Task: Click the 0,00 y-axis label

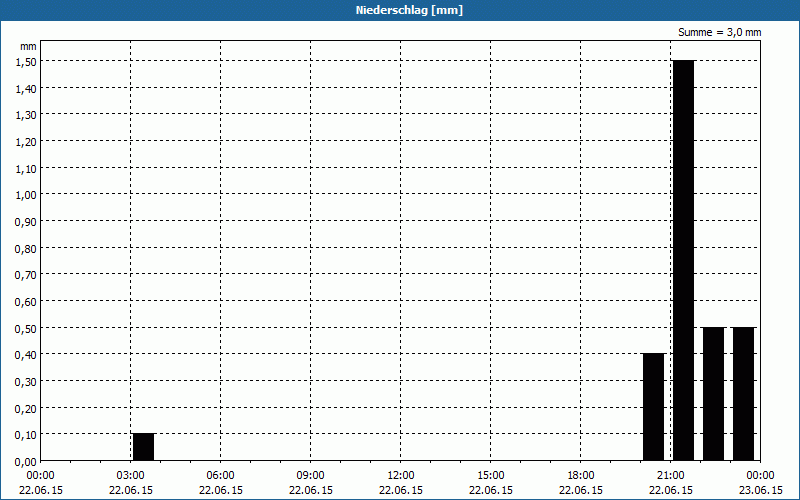Action: pos(26,462)
